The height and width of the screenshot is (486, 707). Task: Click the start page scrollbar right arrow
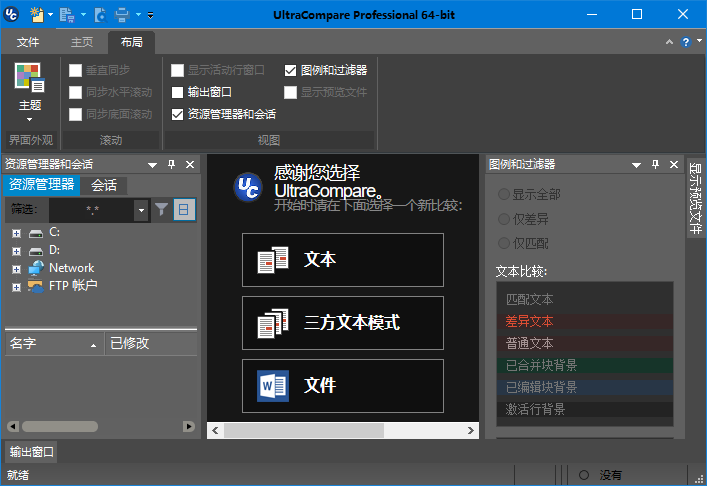471,431
